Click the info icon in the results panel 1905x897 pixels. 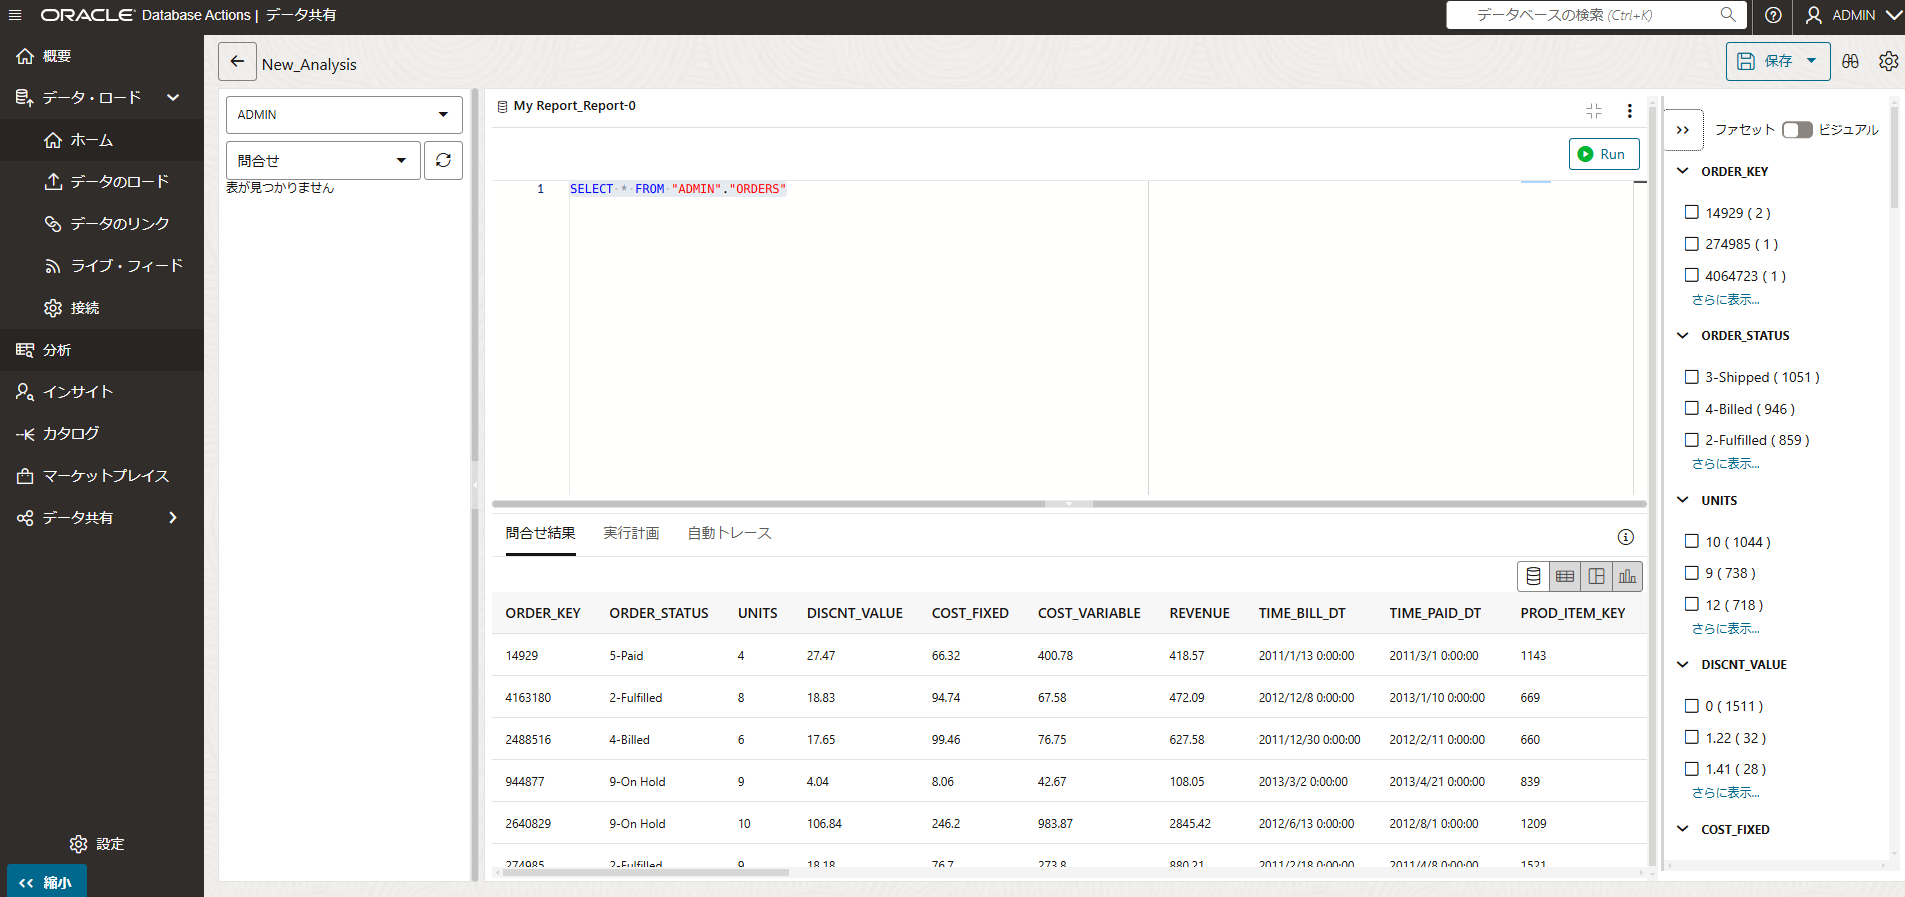point(1626,537)
